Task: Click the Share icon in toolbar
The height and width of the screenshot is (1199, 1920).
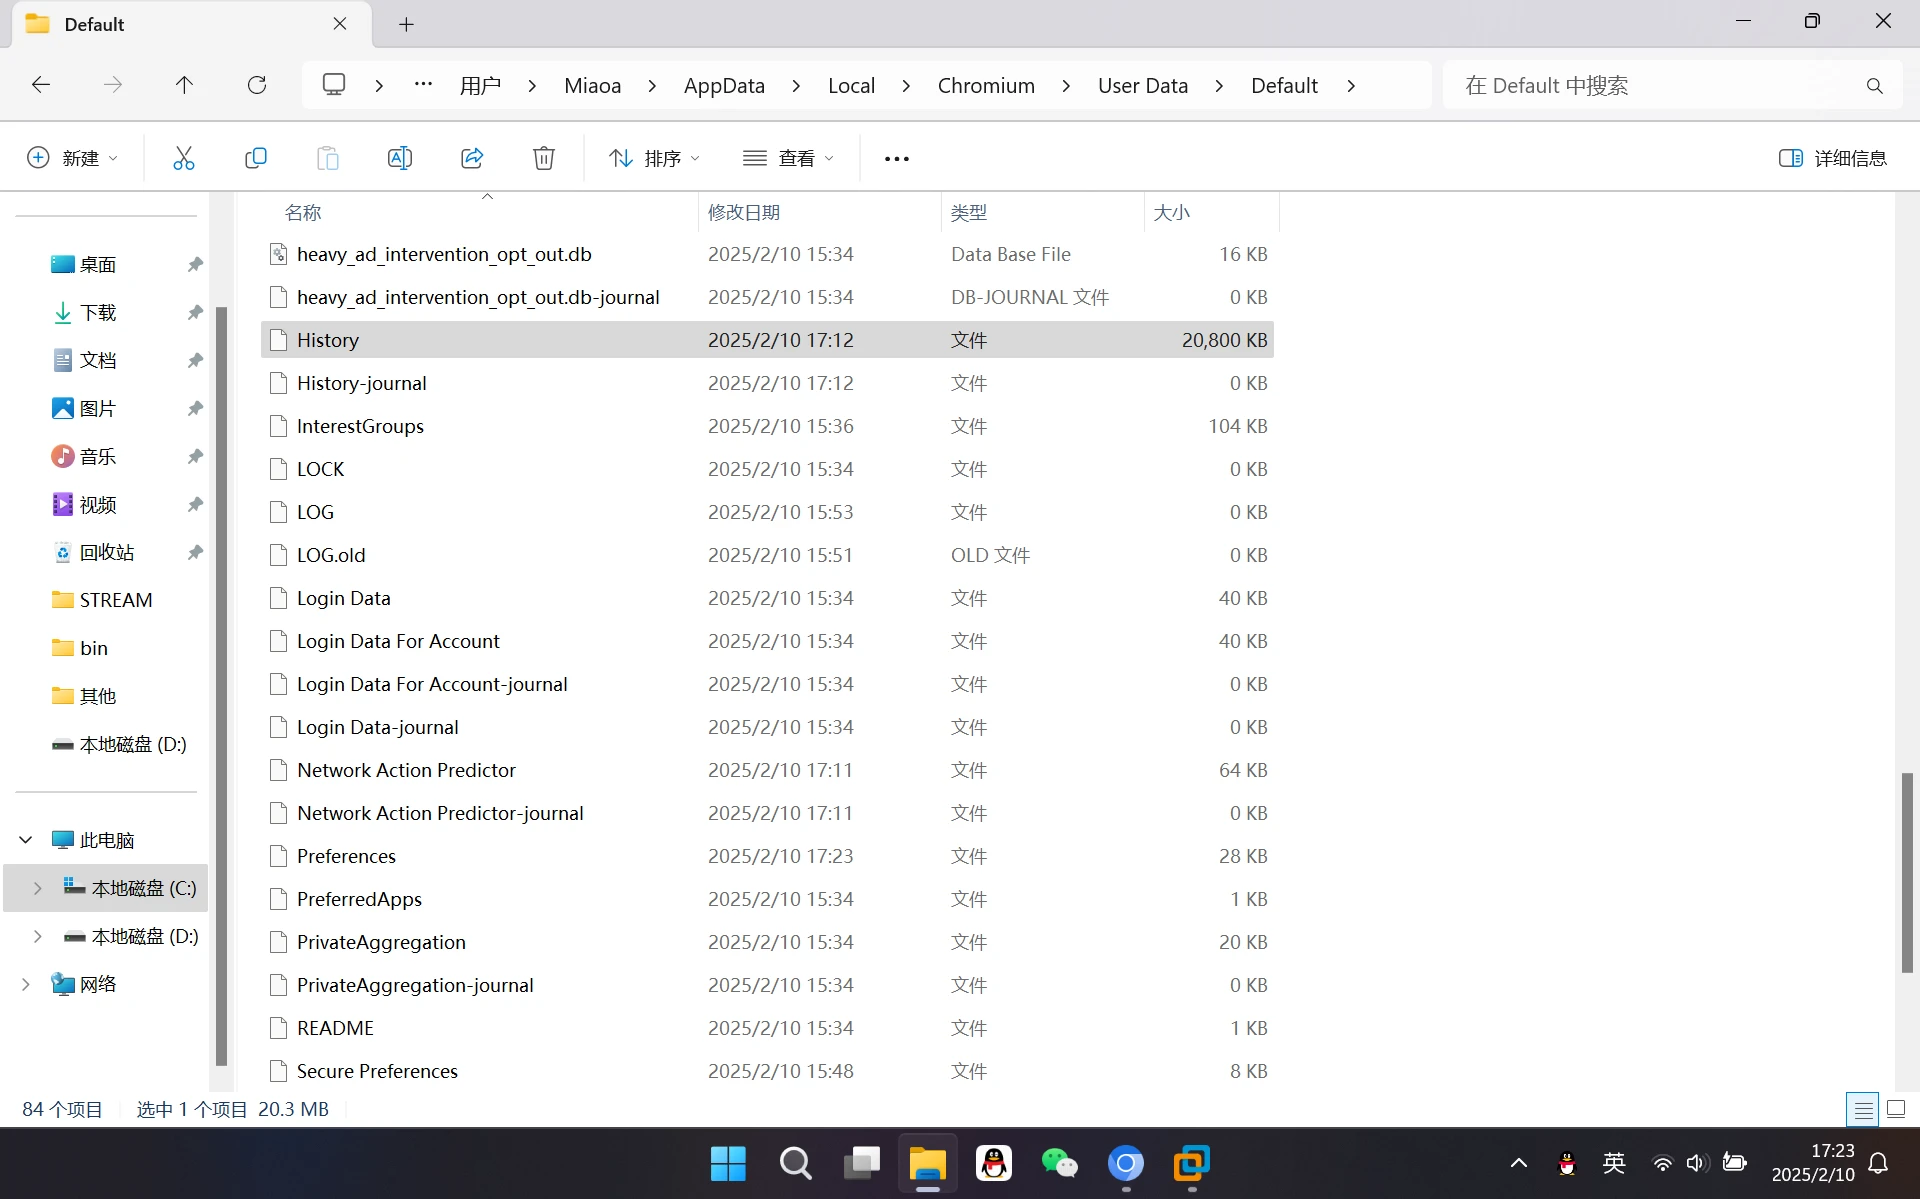Action: (x=472, y=158)
